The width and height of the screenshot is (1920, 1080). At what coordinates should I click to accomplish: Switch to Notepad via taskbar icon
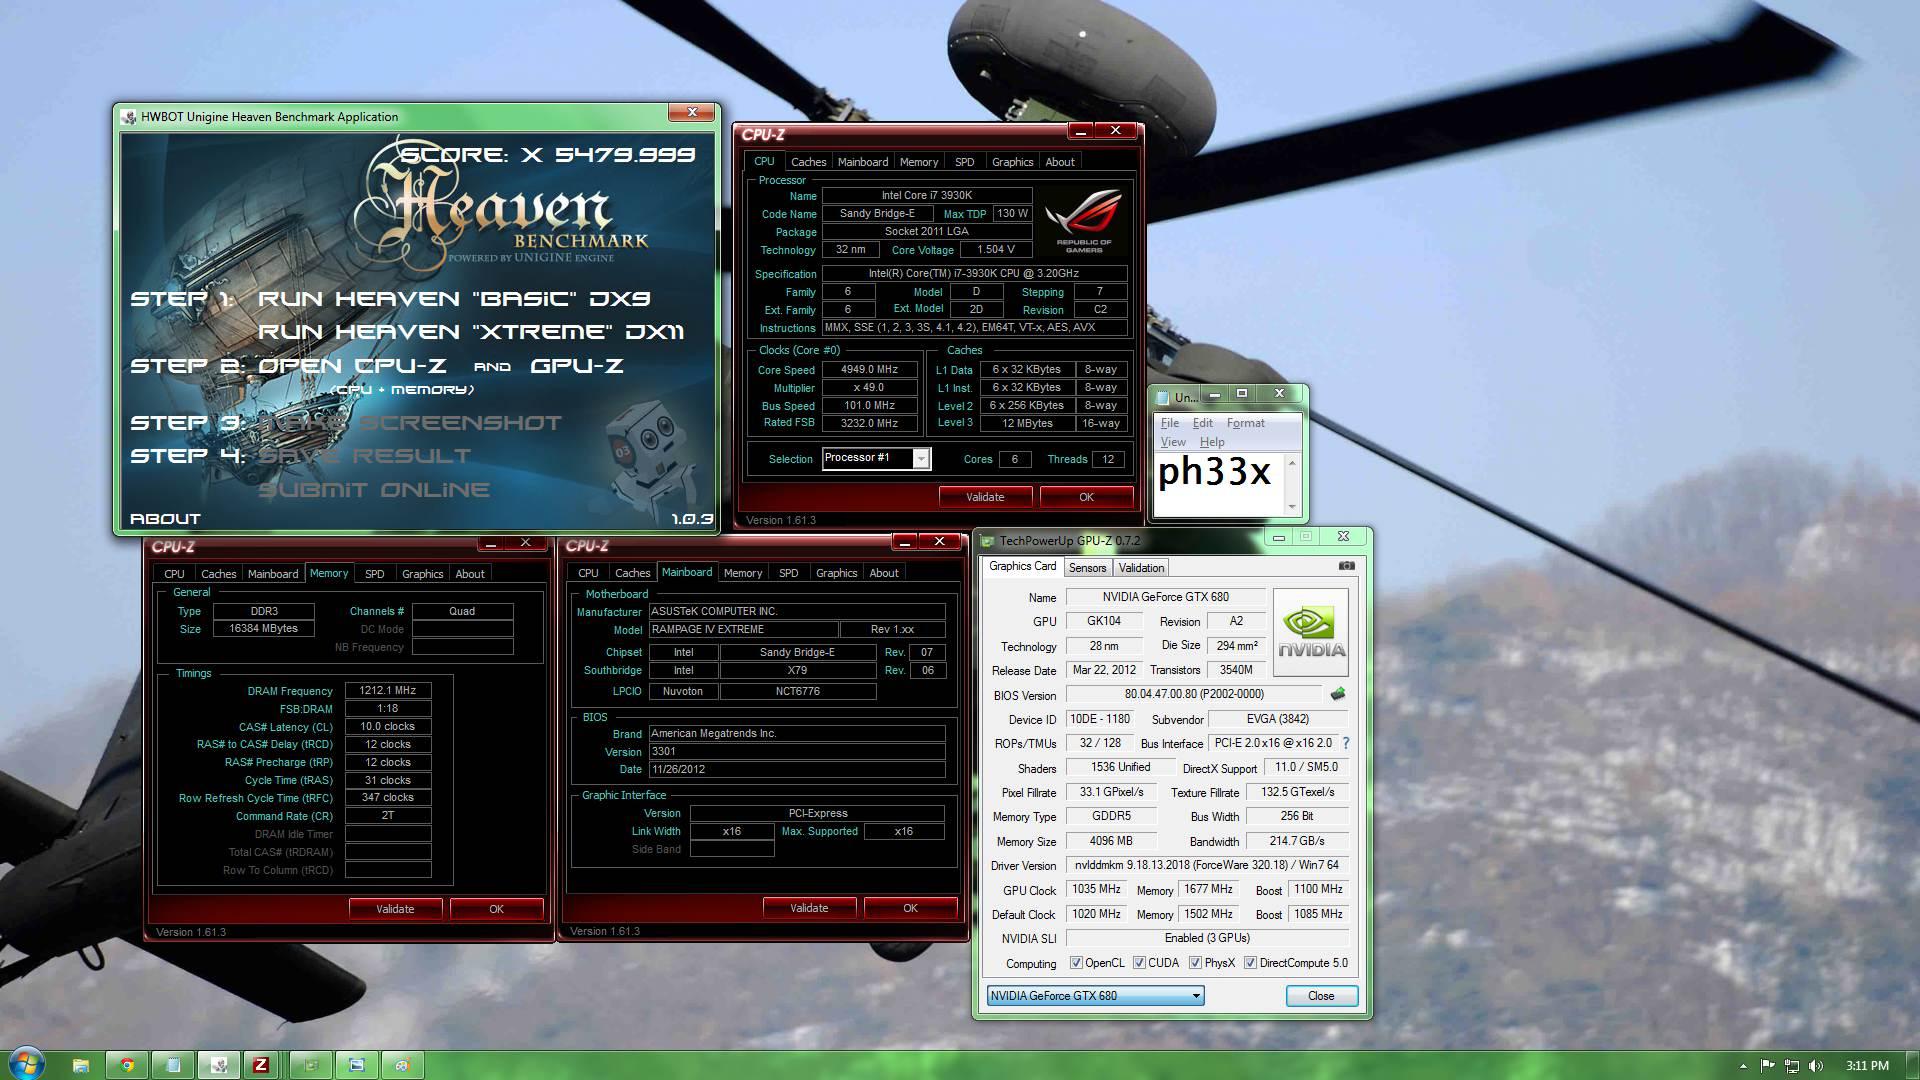(x=173, y=1065)
